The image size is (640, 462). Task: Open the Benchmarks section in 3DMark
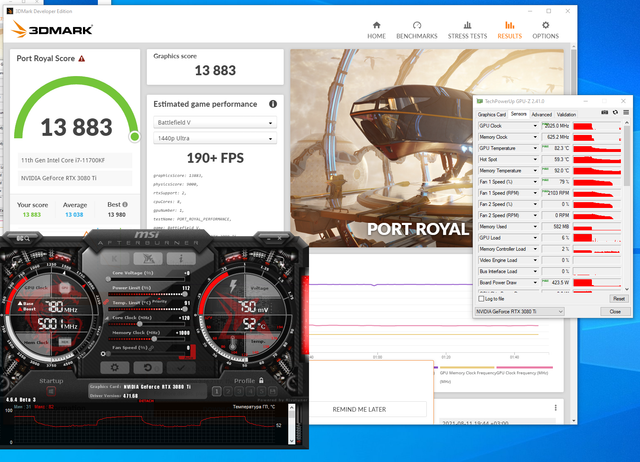point(417,30)
